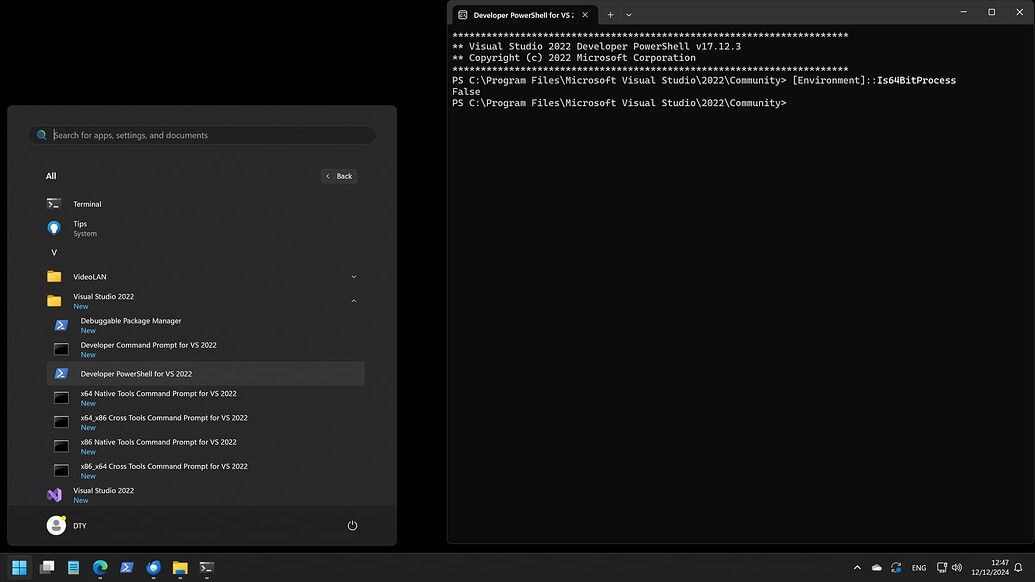
Task: Open Microsoft Edge from the taskbar
Action: [x=100, y=567]
